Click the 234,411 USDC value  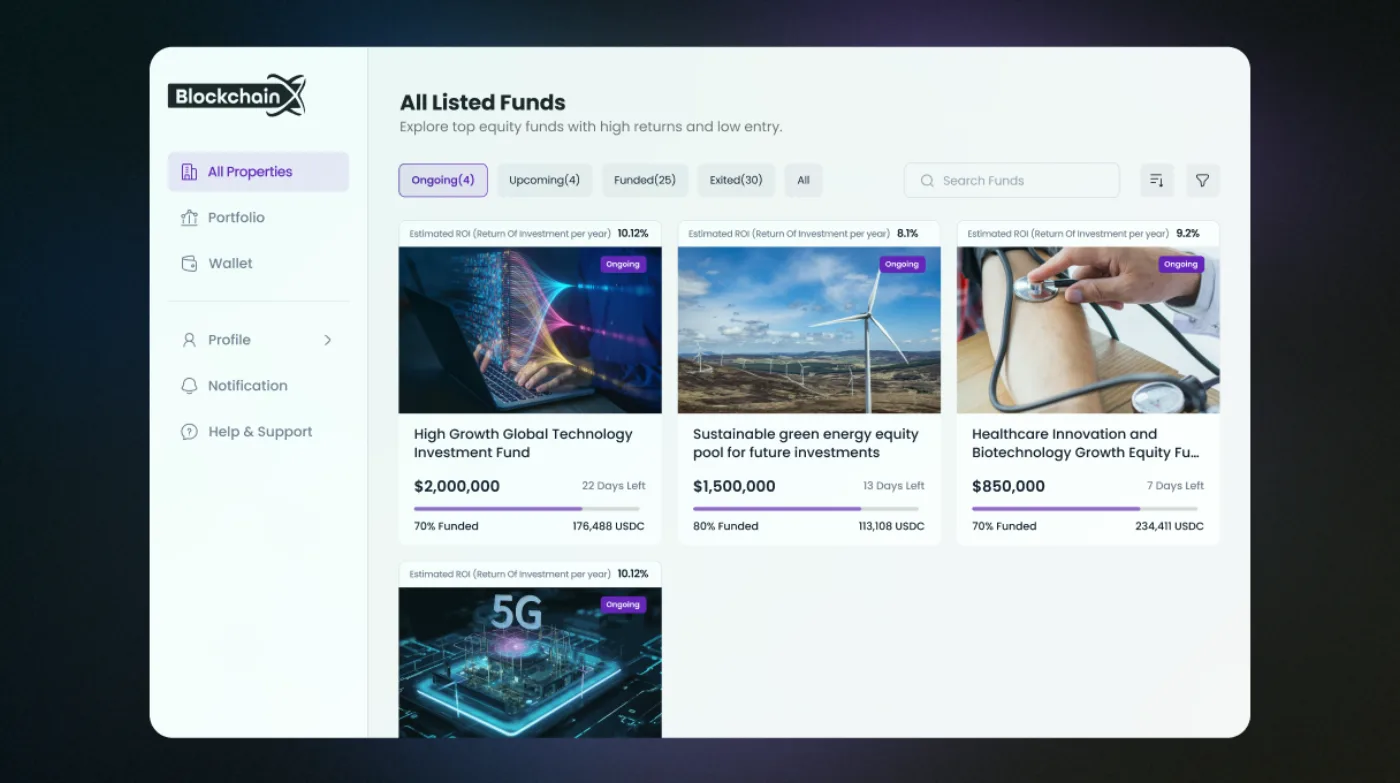tap(1169, 526)
